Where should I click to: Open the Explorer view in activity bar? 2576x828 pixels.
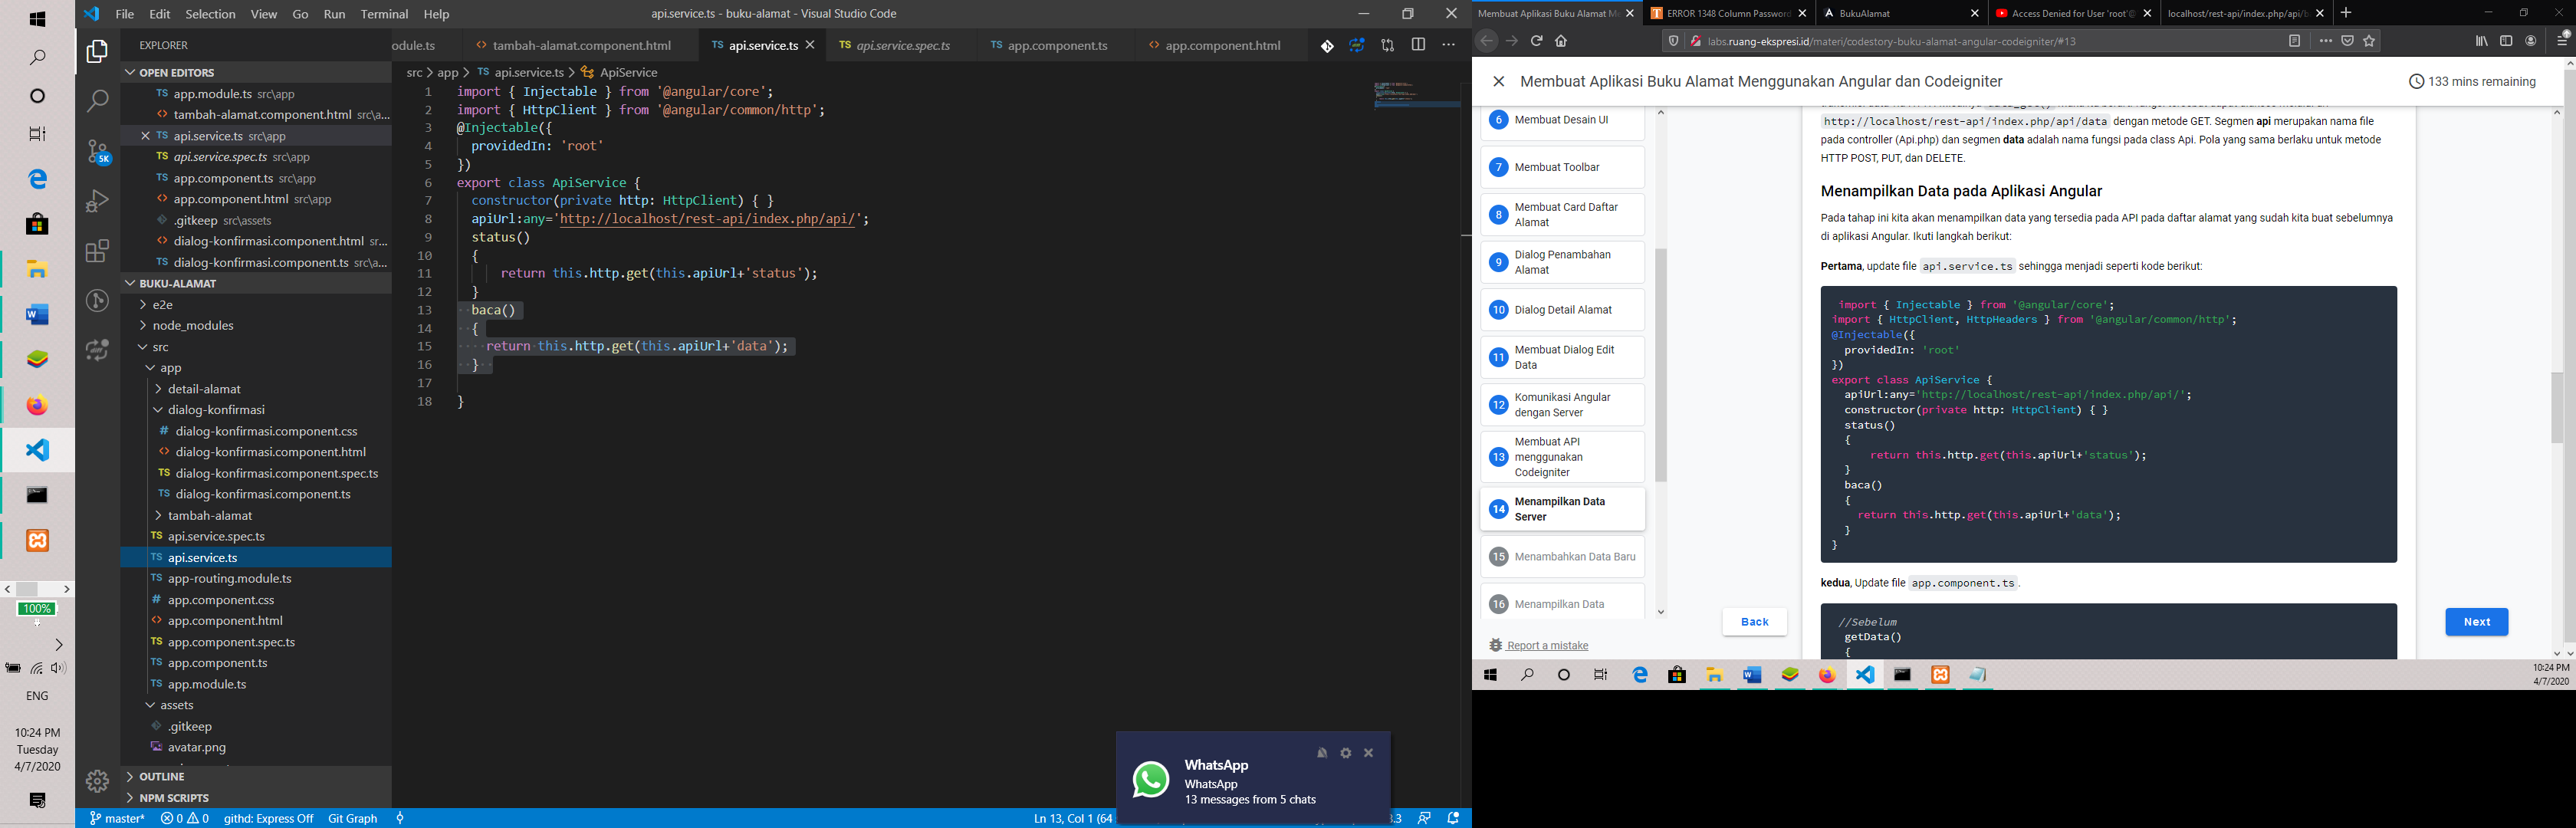(x=97, y=51)
